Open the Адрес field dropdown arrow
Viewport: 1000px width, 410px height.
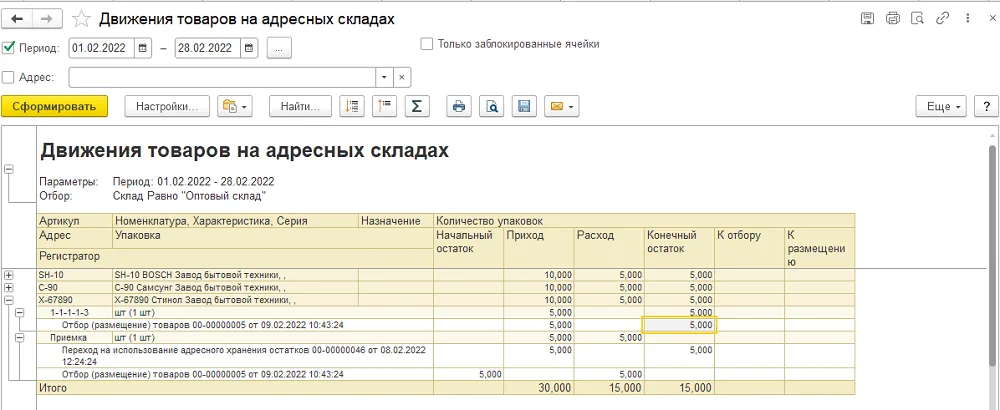pyautogui.click(x=384, y=77)
